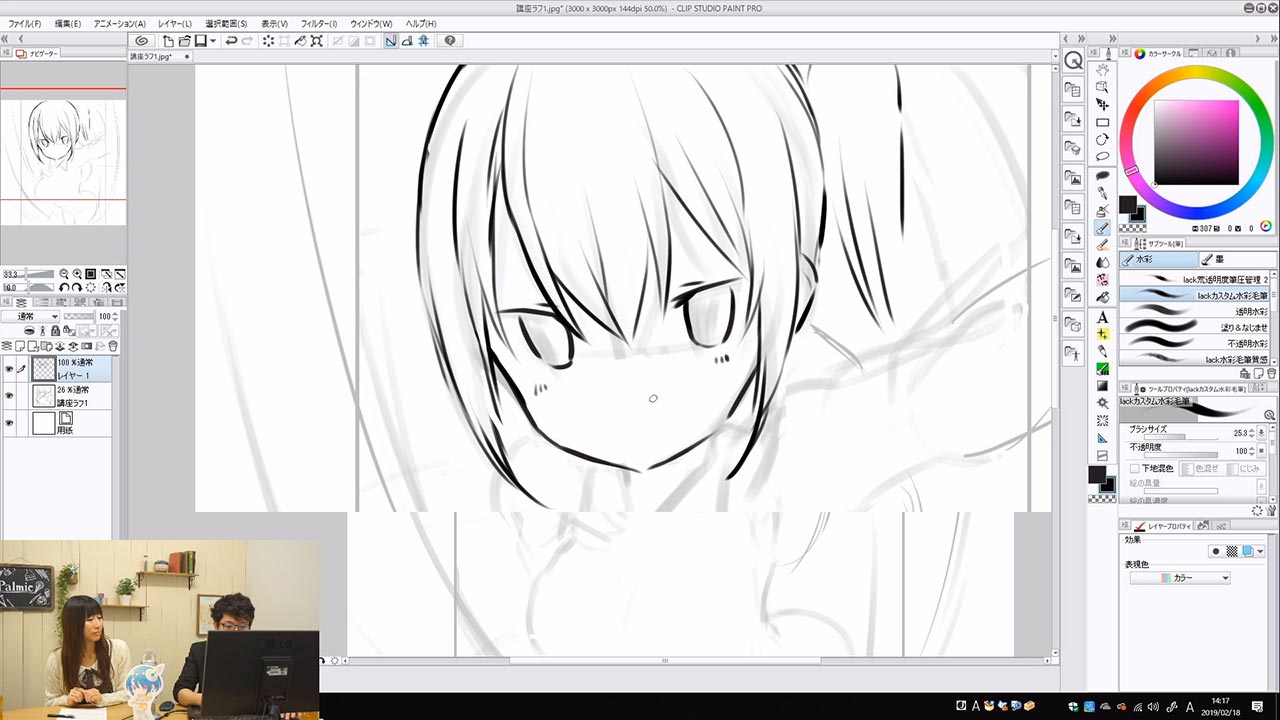
Task: Click the Undo arrow in the command bar
Action: tap(231, 41)
